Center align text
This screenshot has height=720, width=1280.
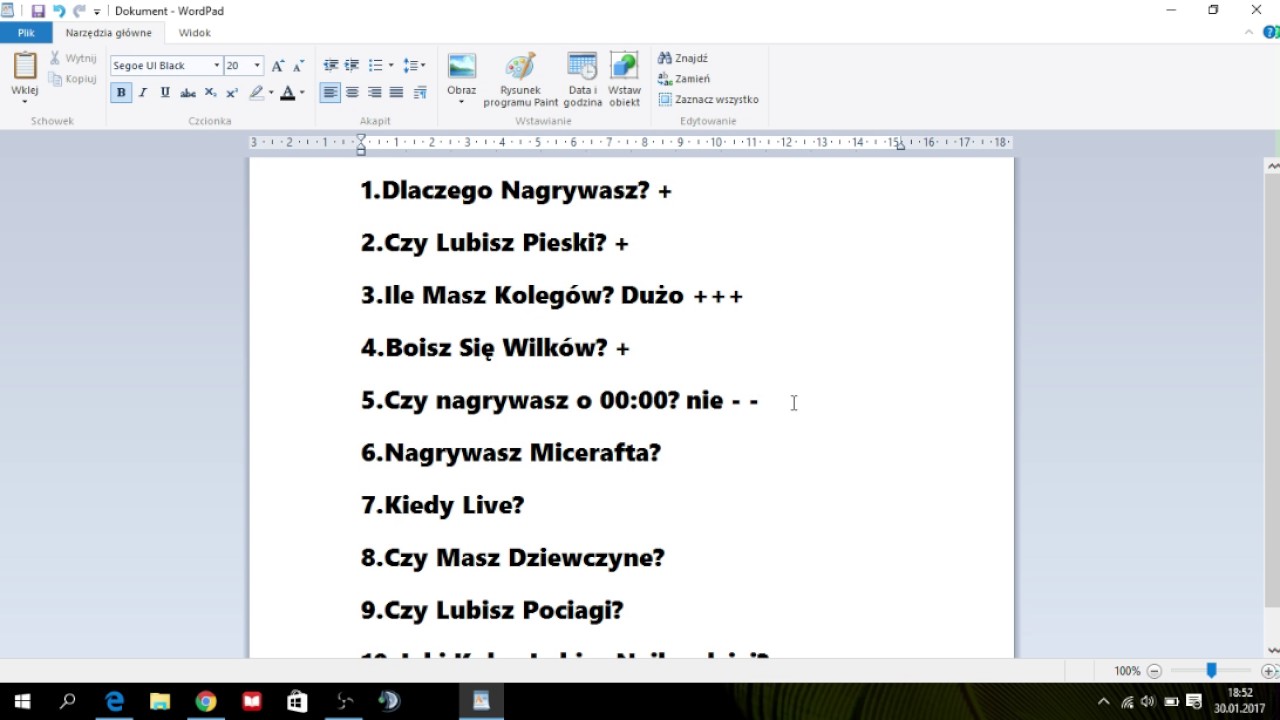coord(352,93)
